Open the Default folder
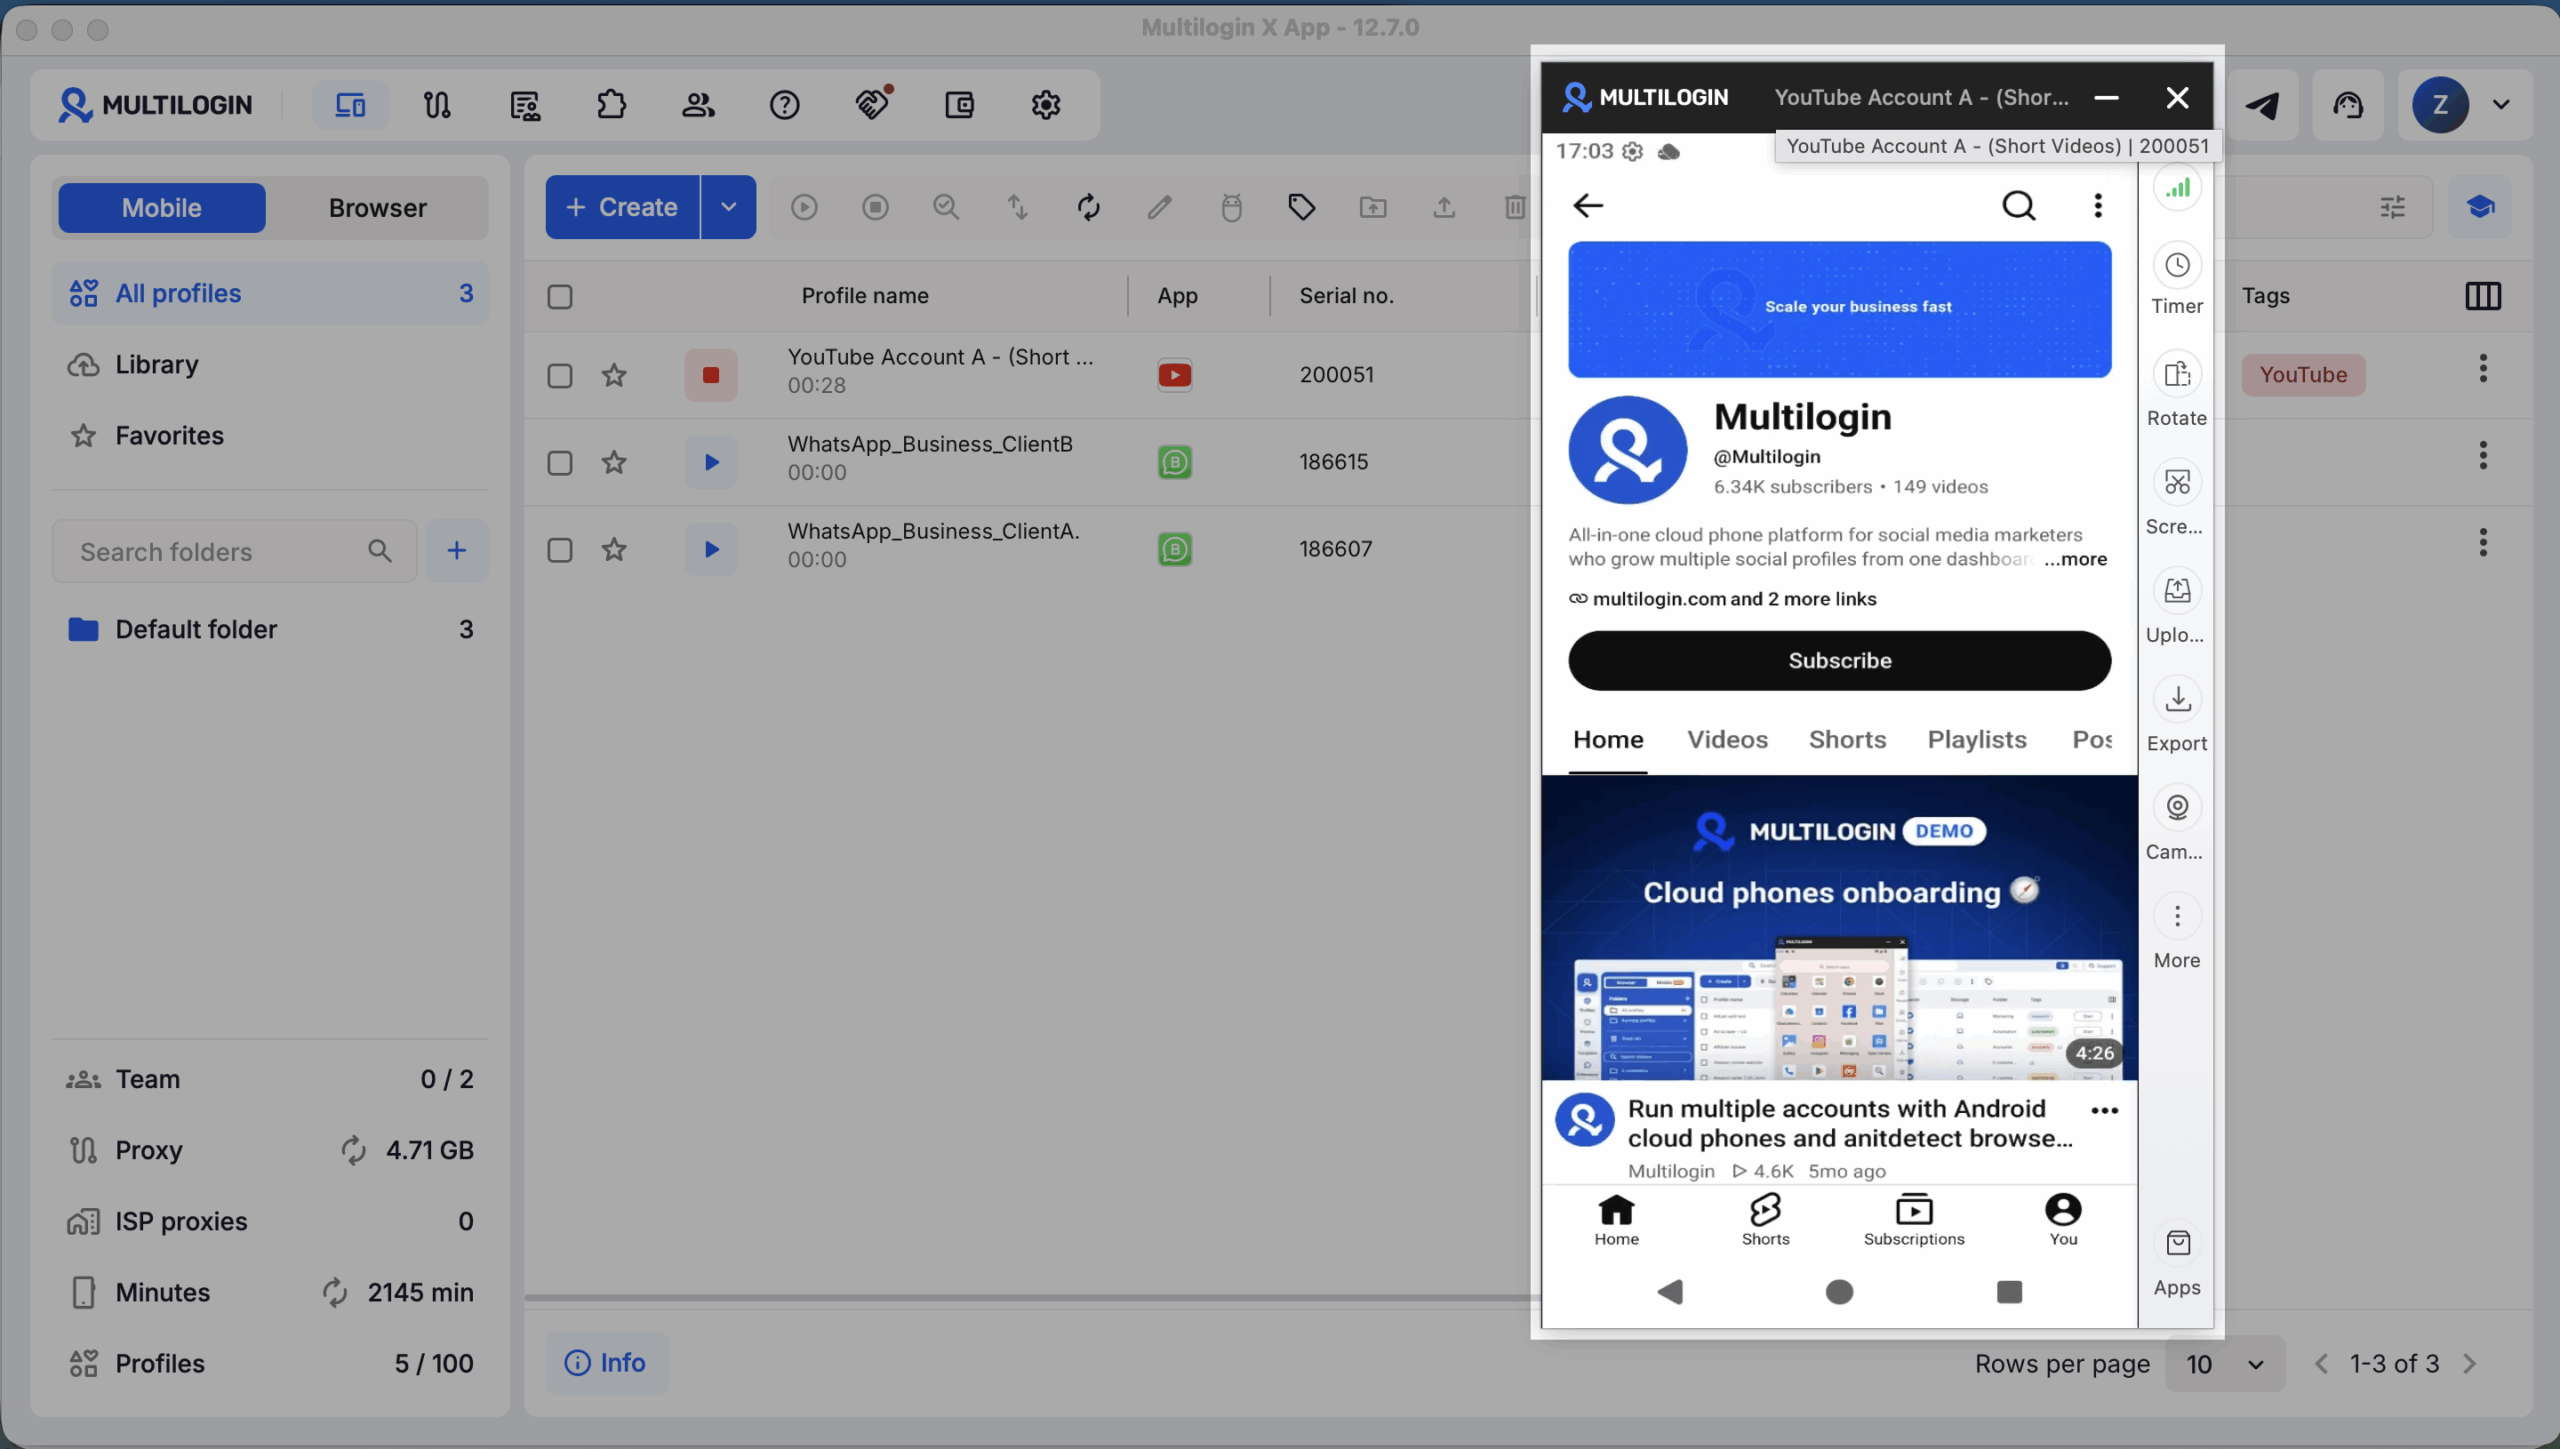Screen dimensions: 2560x1449 [270, 629]
